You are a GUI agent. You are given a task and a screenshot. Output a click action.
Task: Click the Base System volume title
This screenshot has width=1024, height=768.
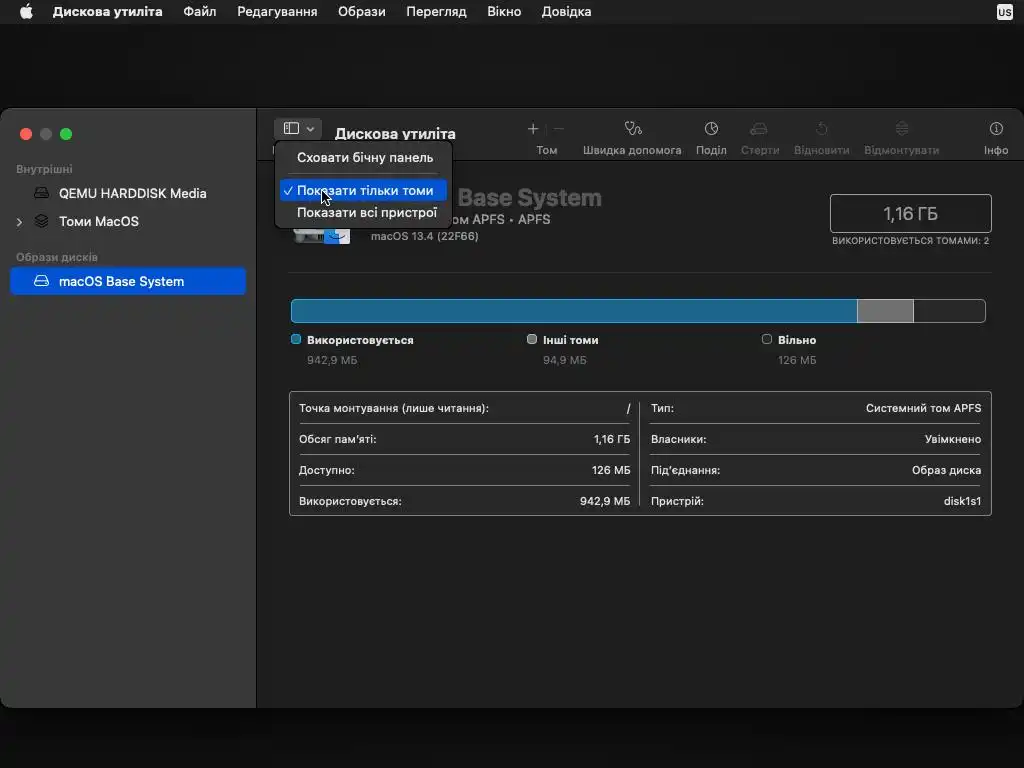pos(529,198)
